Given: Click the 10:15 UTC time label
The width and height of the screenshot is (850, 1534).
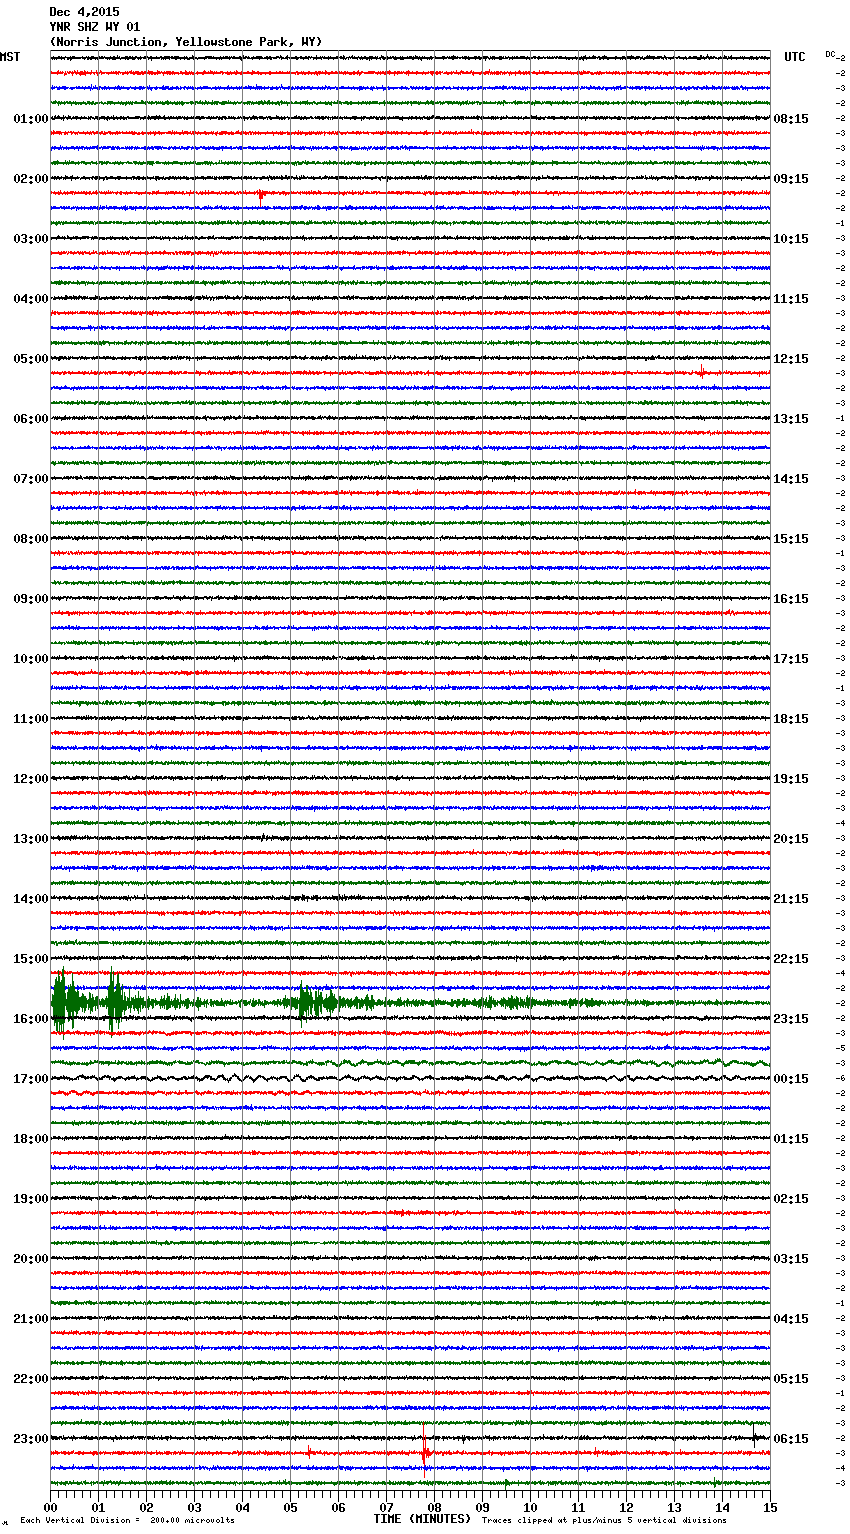Looking at the screenshot, I should pyautogui.click(x=791, y=239).
